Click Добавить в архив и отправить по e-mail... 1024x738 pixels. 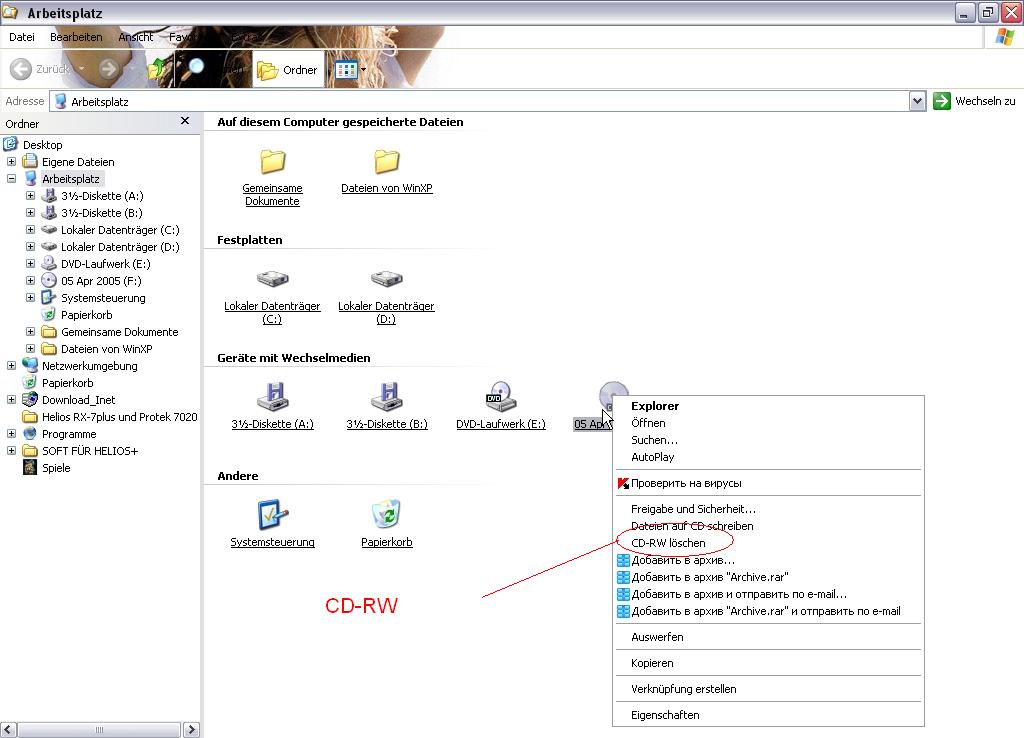(768, 594)
